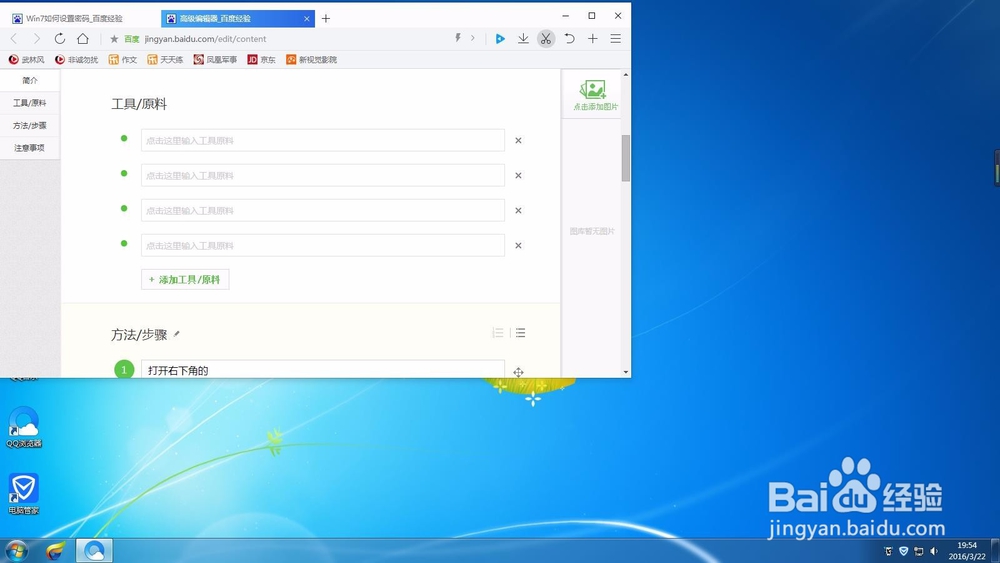1000x563 pixels.
Task: Delete the first tool/material row
Action: 518,140
